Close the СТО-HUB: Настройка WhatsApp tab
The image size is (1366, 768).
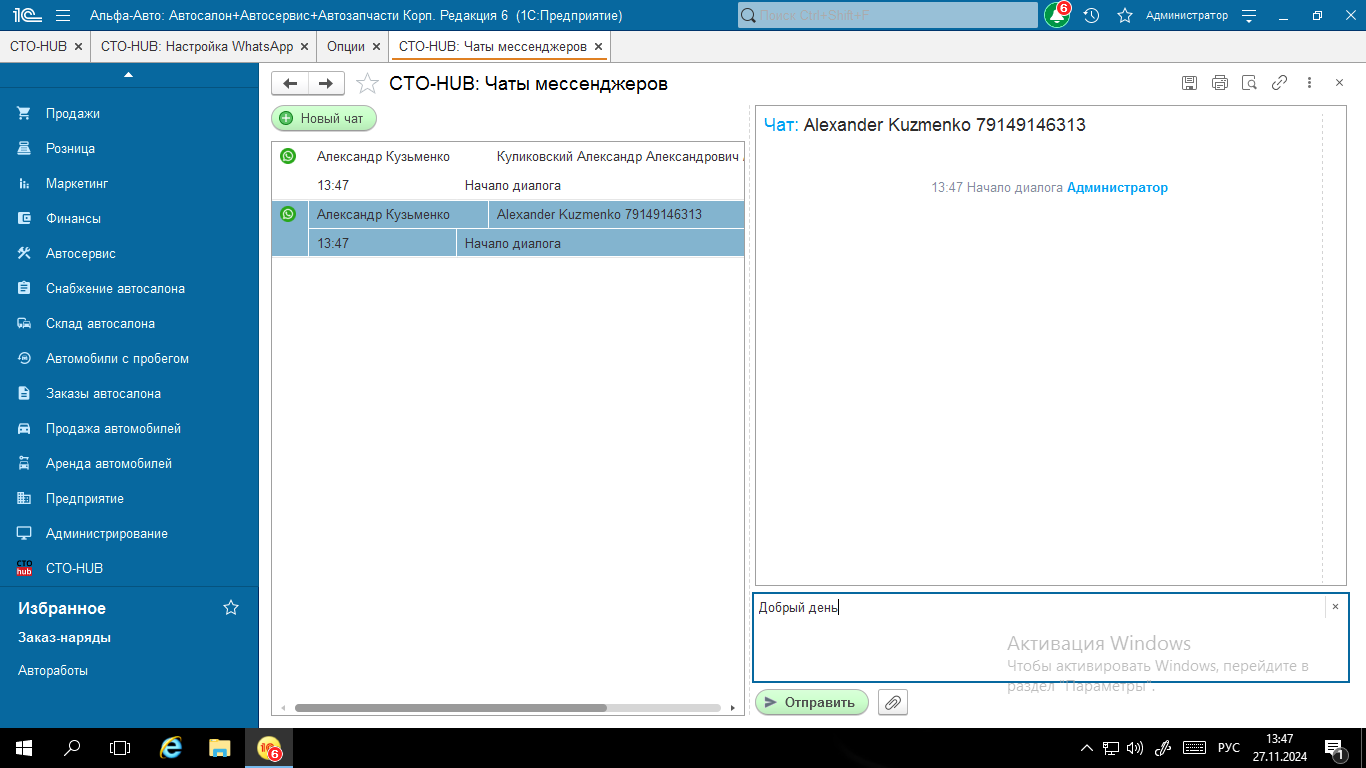pos(304,46)
